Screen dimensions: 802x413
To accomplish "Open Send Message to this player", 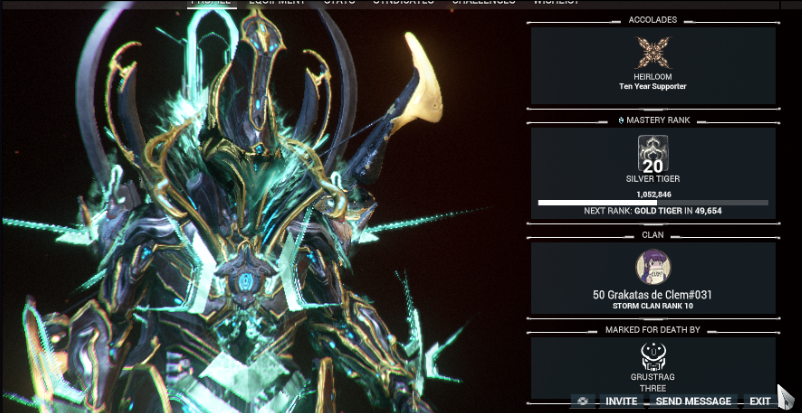I will (x=693, y=401).
